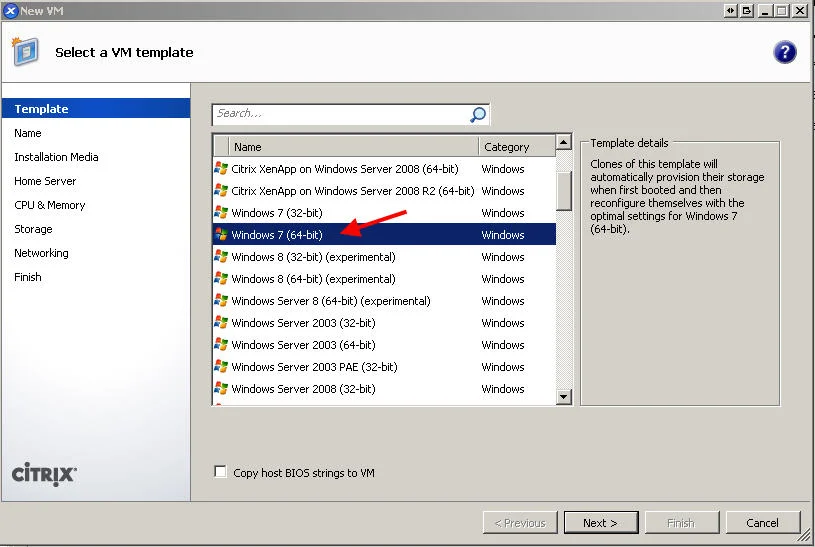Go to the CPU & Memory step
This screenshot has width=815, height=547.
[49, 205]
